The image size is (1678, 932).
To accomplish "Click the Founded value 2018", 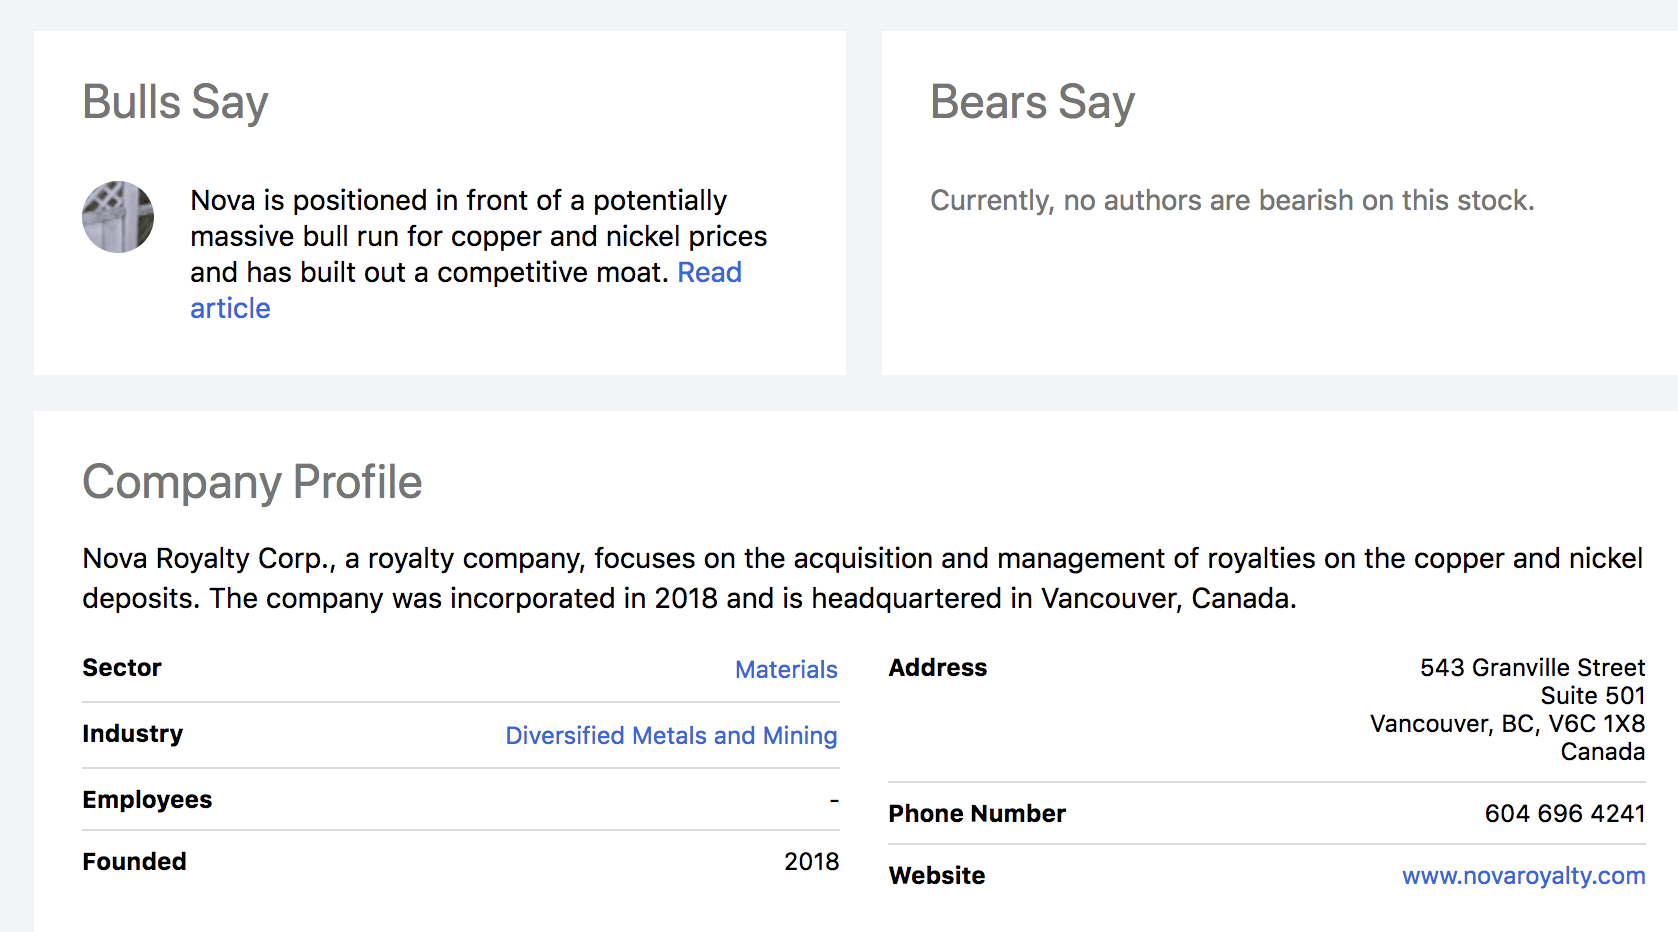I will 811,862.
